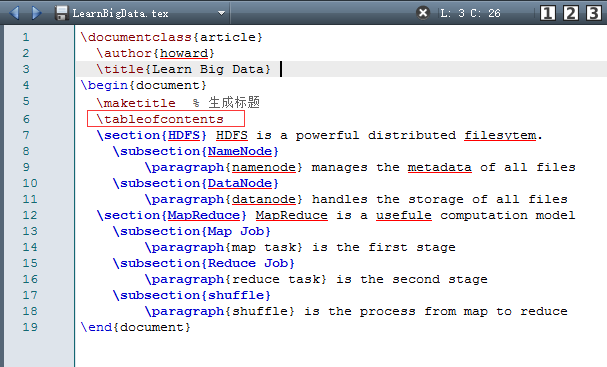Go to next document with right arrow
The width and height of the screenshot is (607, 367).
[36, 12]
